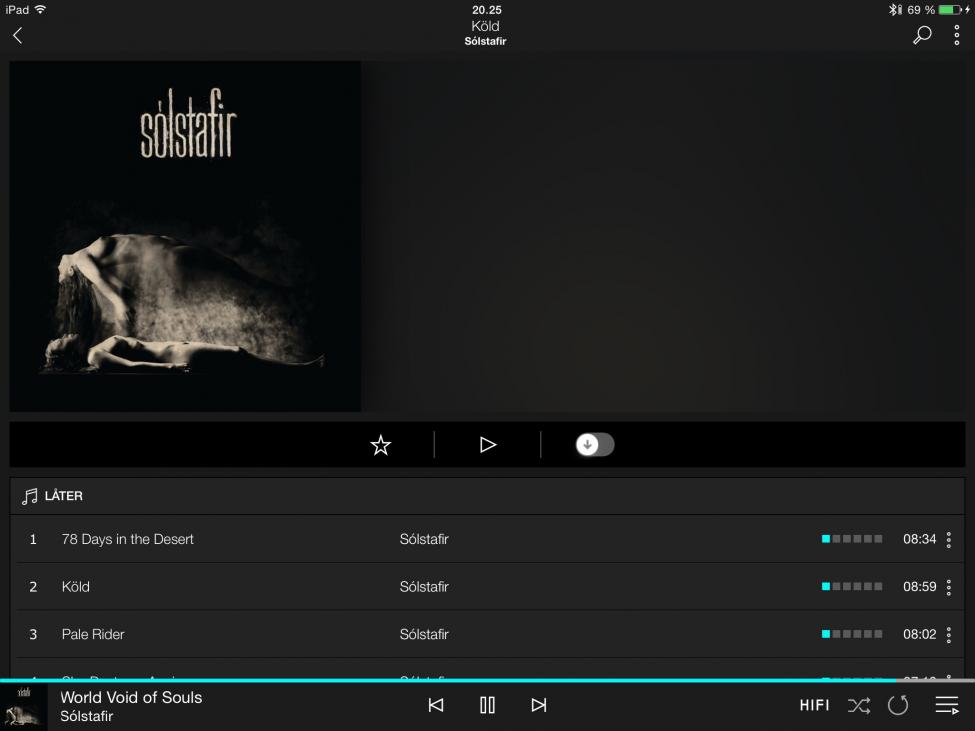Click the 20.25 clock in status bar
Viewport: 975px width, 731px height.
pyautogui.click(x=487, y=10)
